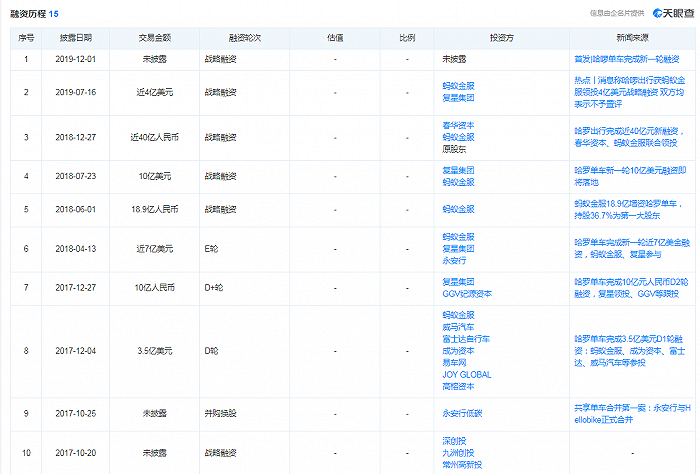
Task: Open investor 易车网
Action: pyautogui.click(x=454, y=363)
